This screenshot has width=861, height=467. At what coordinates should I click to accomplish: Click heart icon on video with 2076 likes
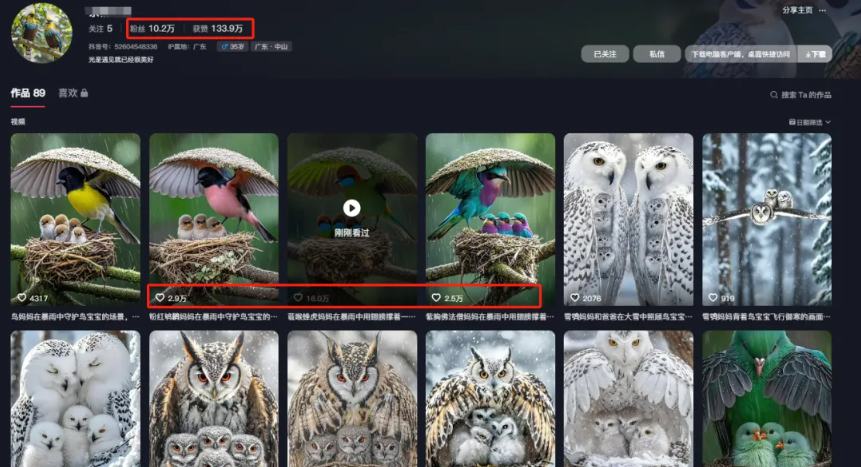click(575, 298)
